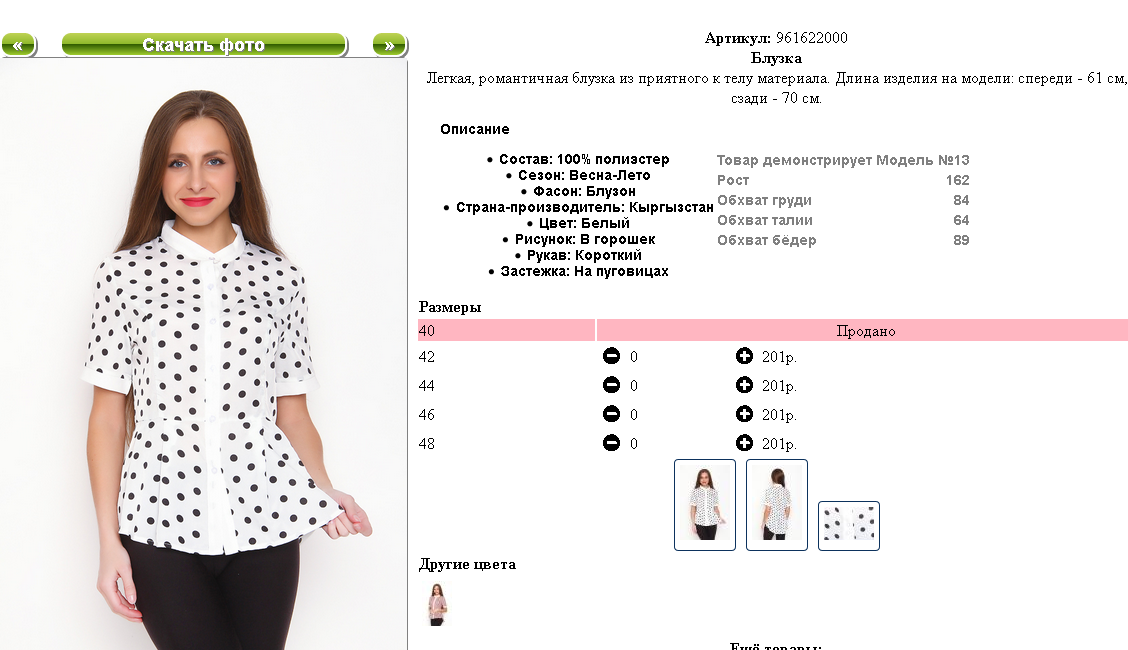Decrease quantity for size 44
This screenshot has width=1128, height=650.
[x=611, y=385]
